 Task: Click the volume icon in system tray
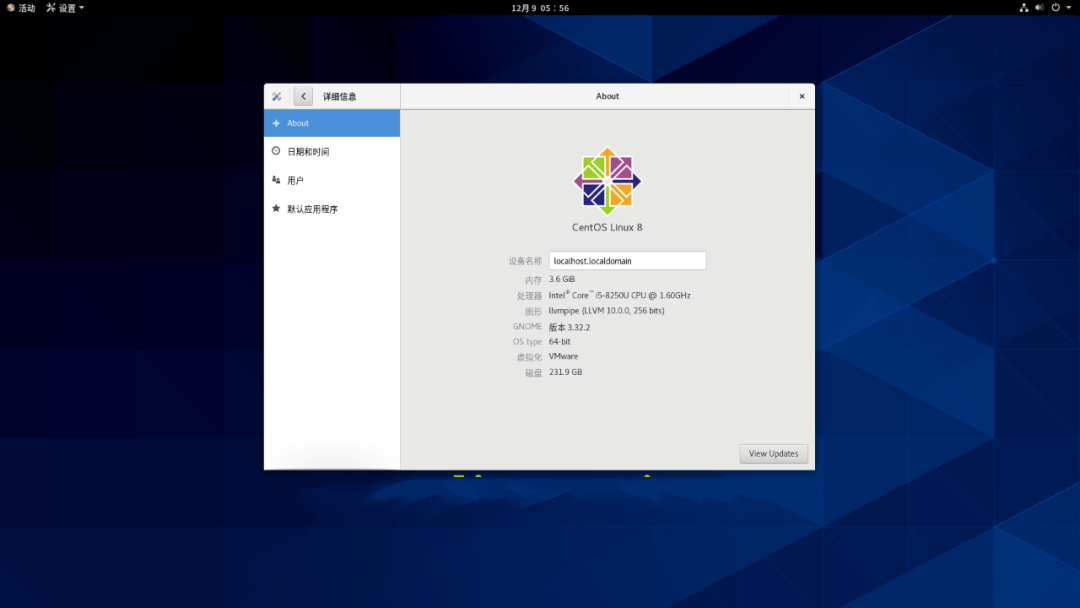pos(1039,8)
